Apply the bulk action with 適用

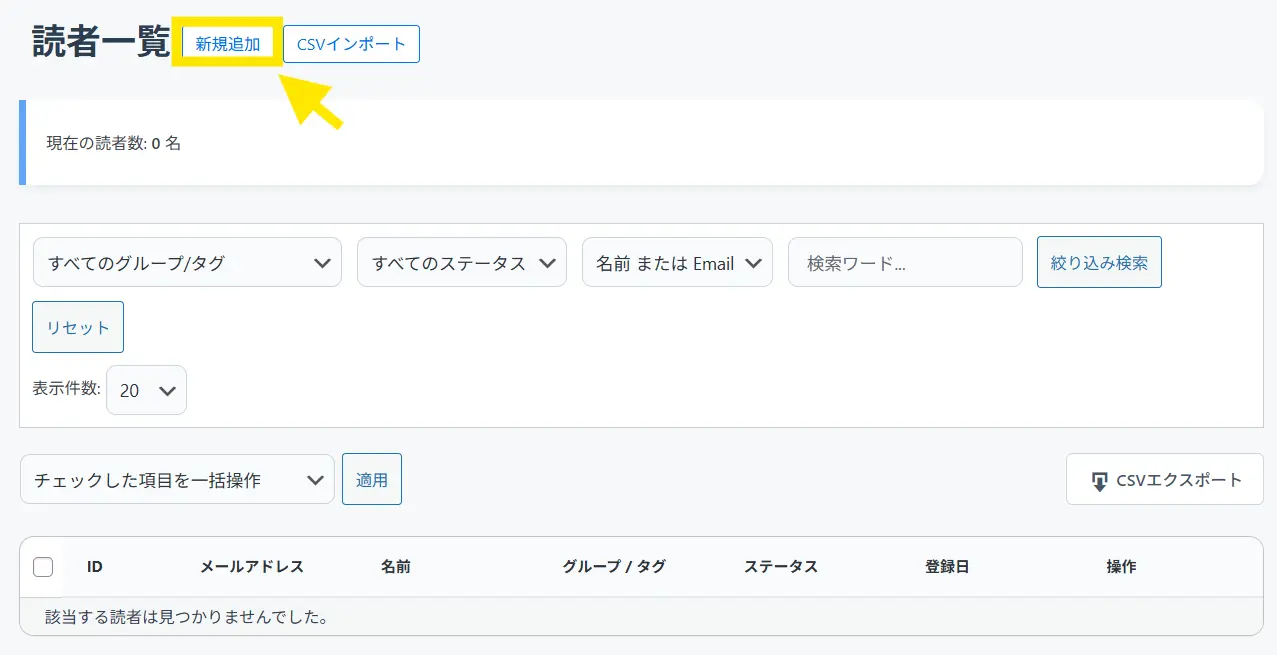pos(372,480)
